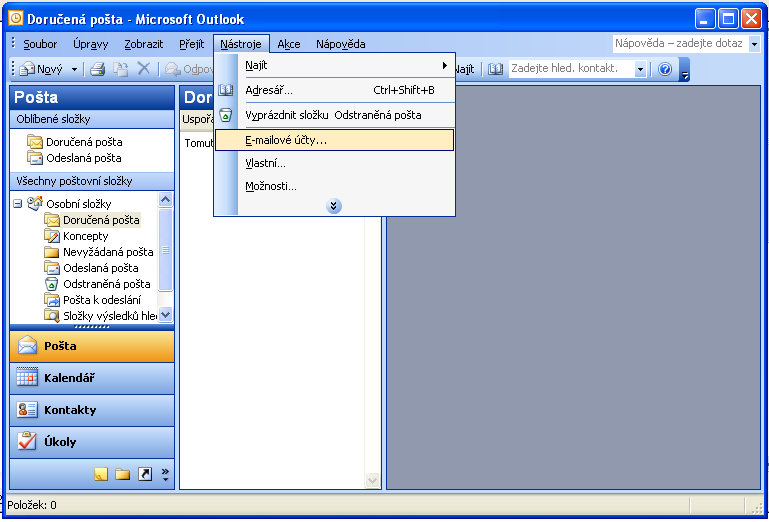Switch to the Kalendář navigation button
Image resolution: width=769 pixels, height=522 pixels.
click(x=92, y=378)
